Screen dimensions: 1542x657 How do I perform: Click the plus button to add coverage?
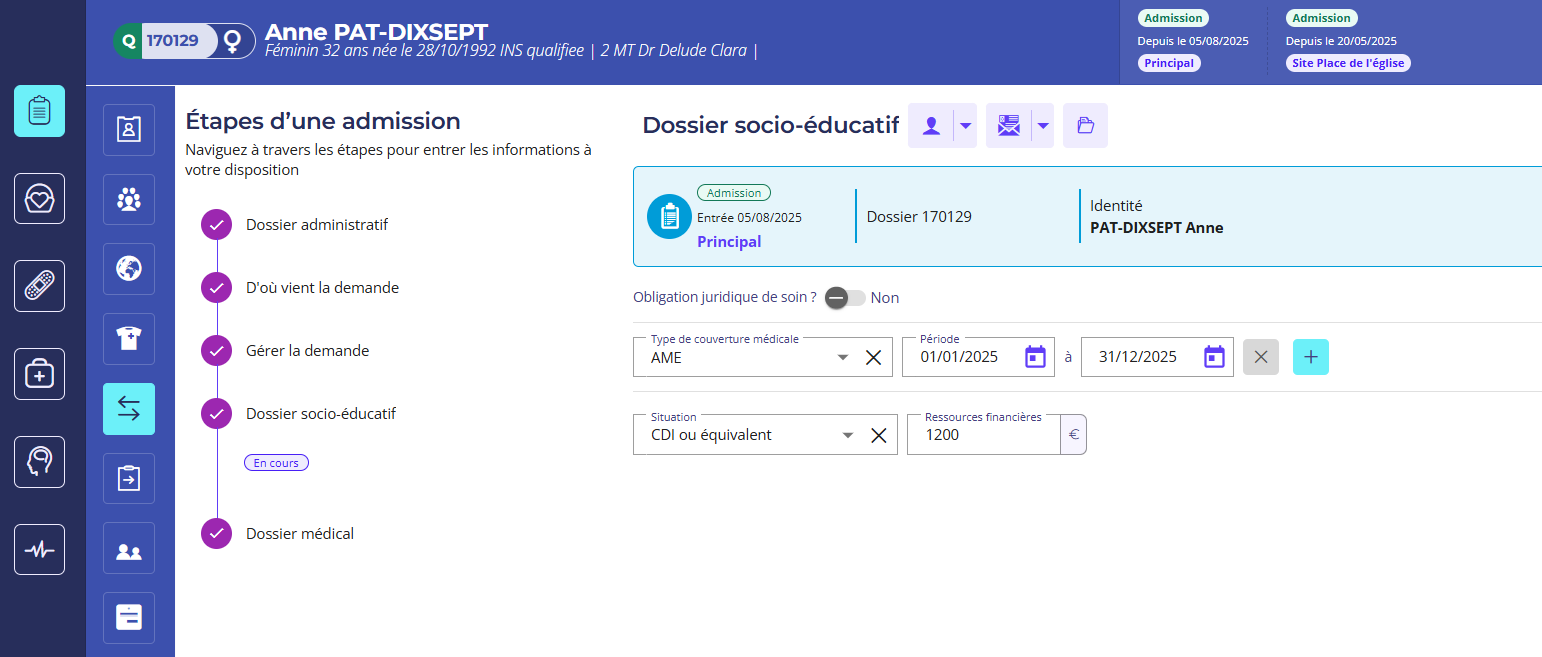pos(1310,357)
